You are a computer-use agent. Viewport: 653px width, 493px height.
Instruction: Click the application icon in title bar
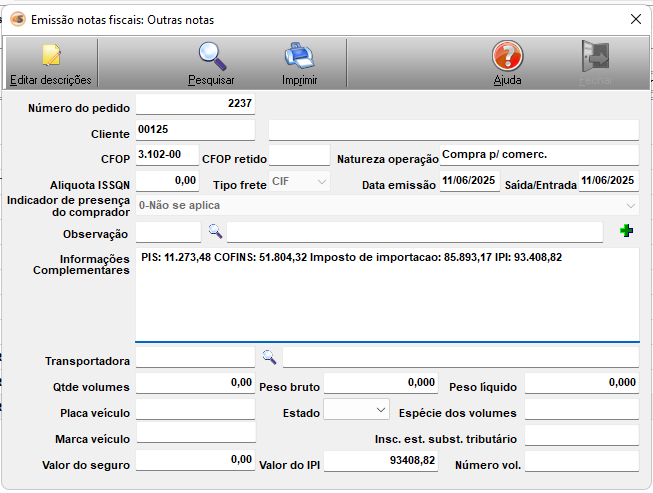17,19
